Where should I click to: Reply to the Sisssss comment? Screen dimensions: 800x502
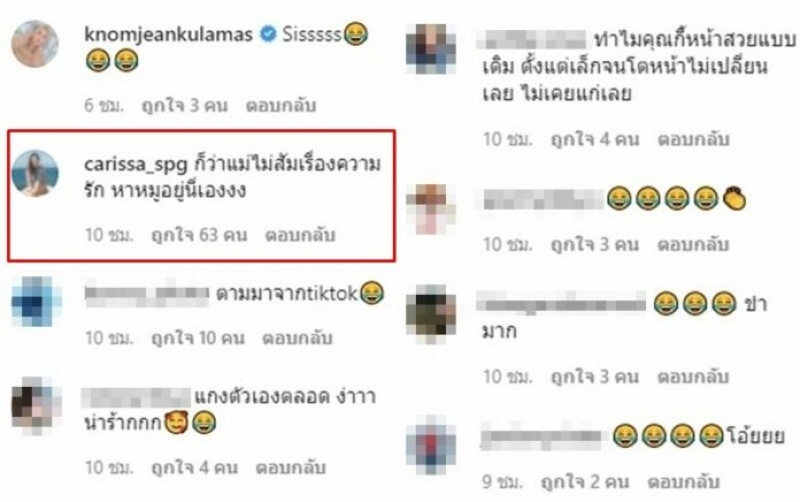281,106
